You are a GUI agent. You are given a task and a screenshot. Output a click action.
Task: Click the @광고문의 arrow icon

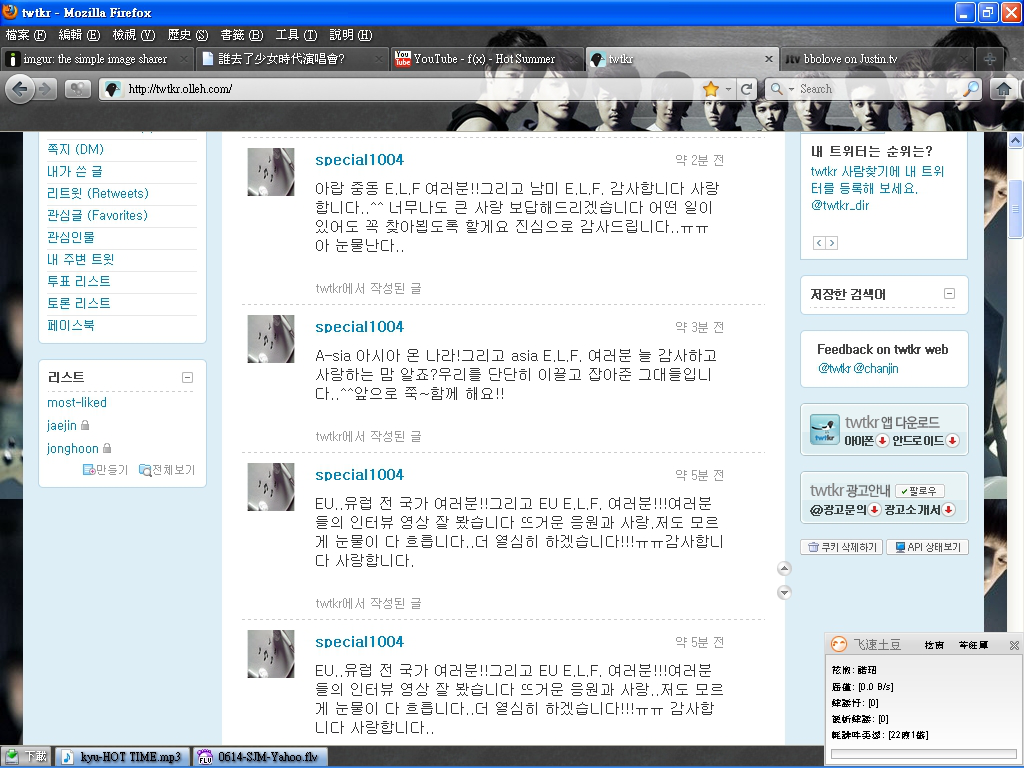tap(874, 509)
